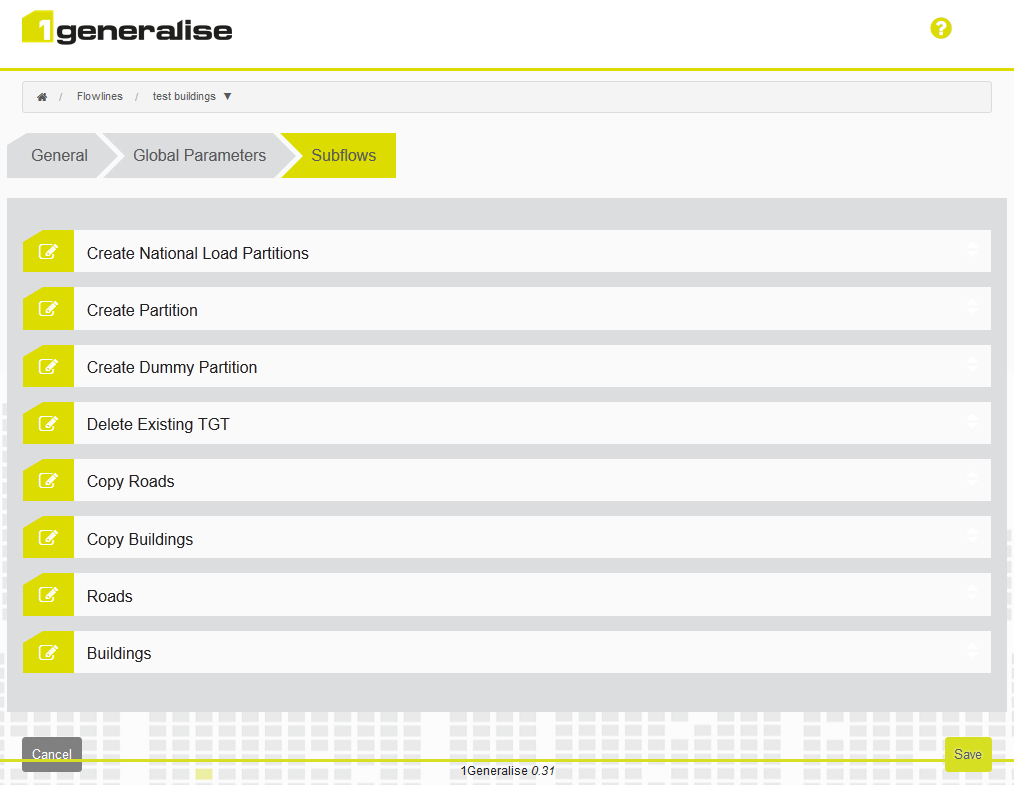
Task: Select 'Buildings' subflow row text
Action: tap(119, 653)
